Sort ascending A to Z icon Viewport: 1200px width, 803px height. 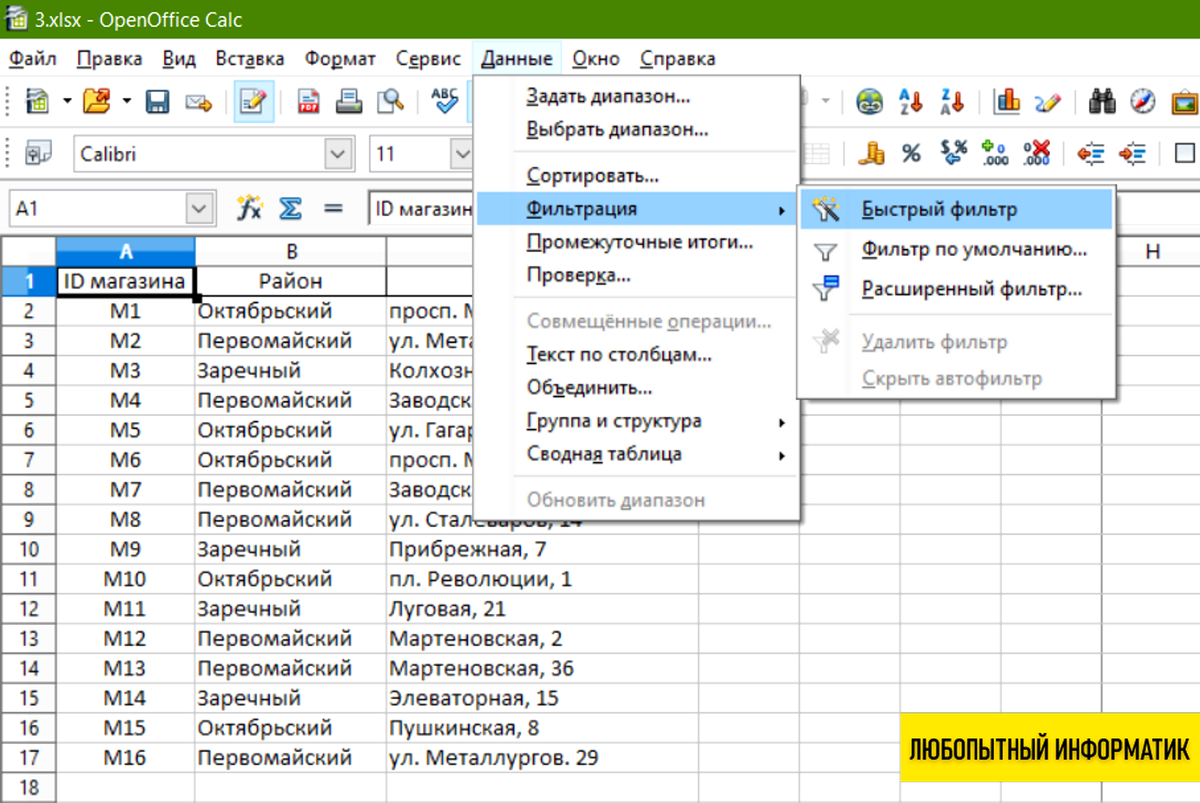pos(911,101)
